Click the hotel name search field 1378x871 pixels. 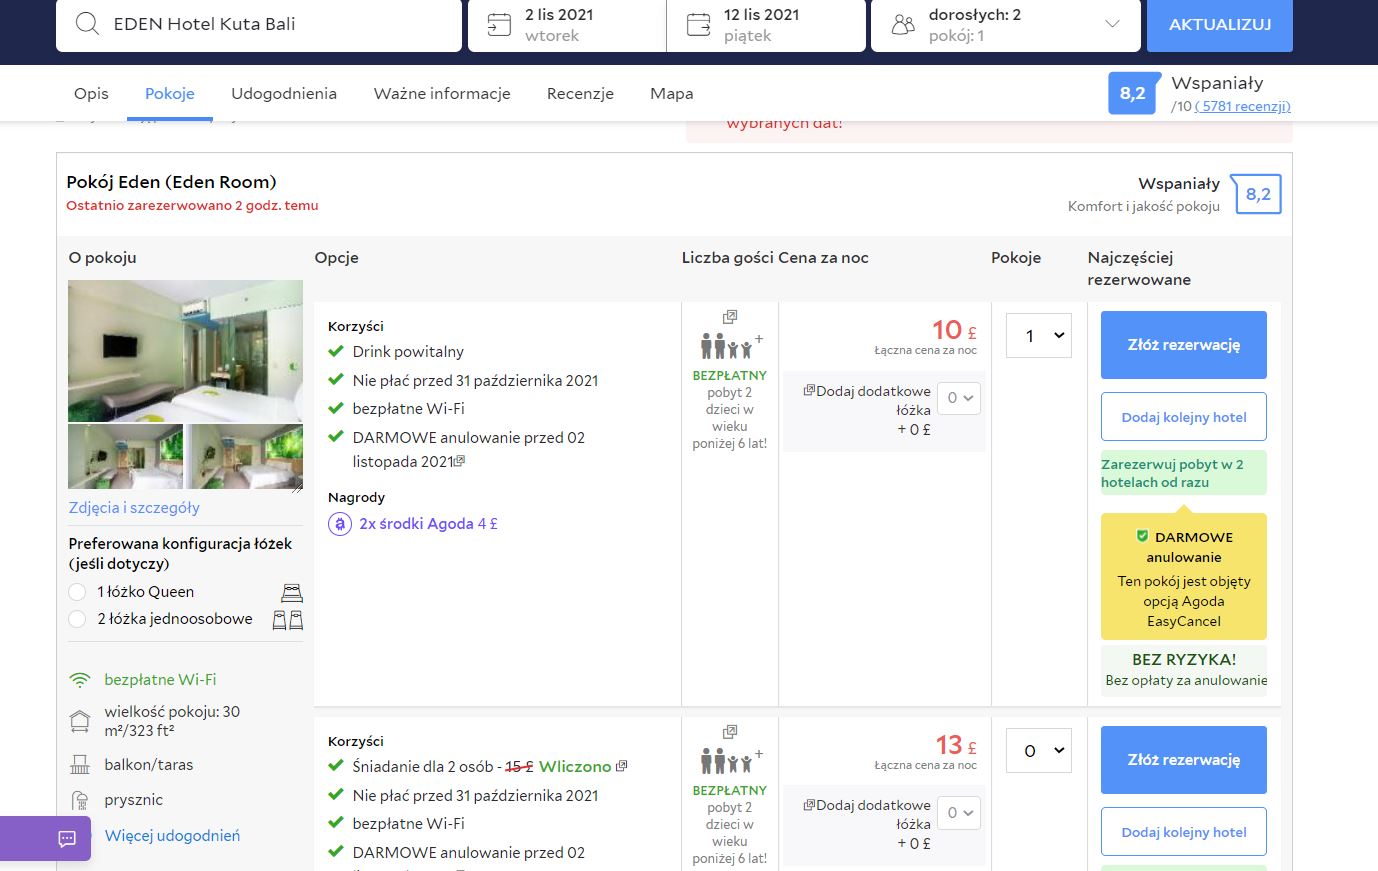[x=259, y=25]
